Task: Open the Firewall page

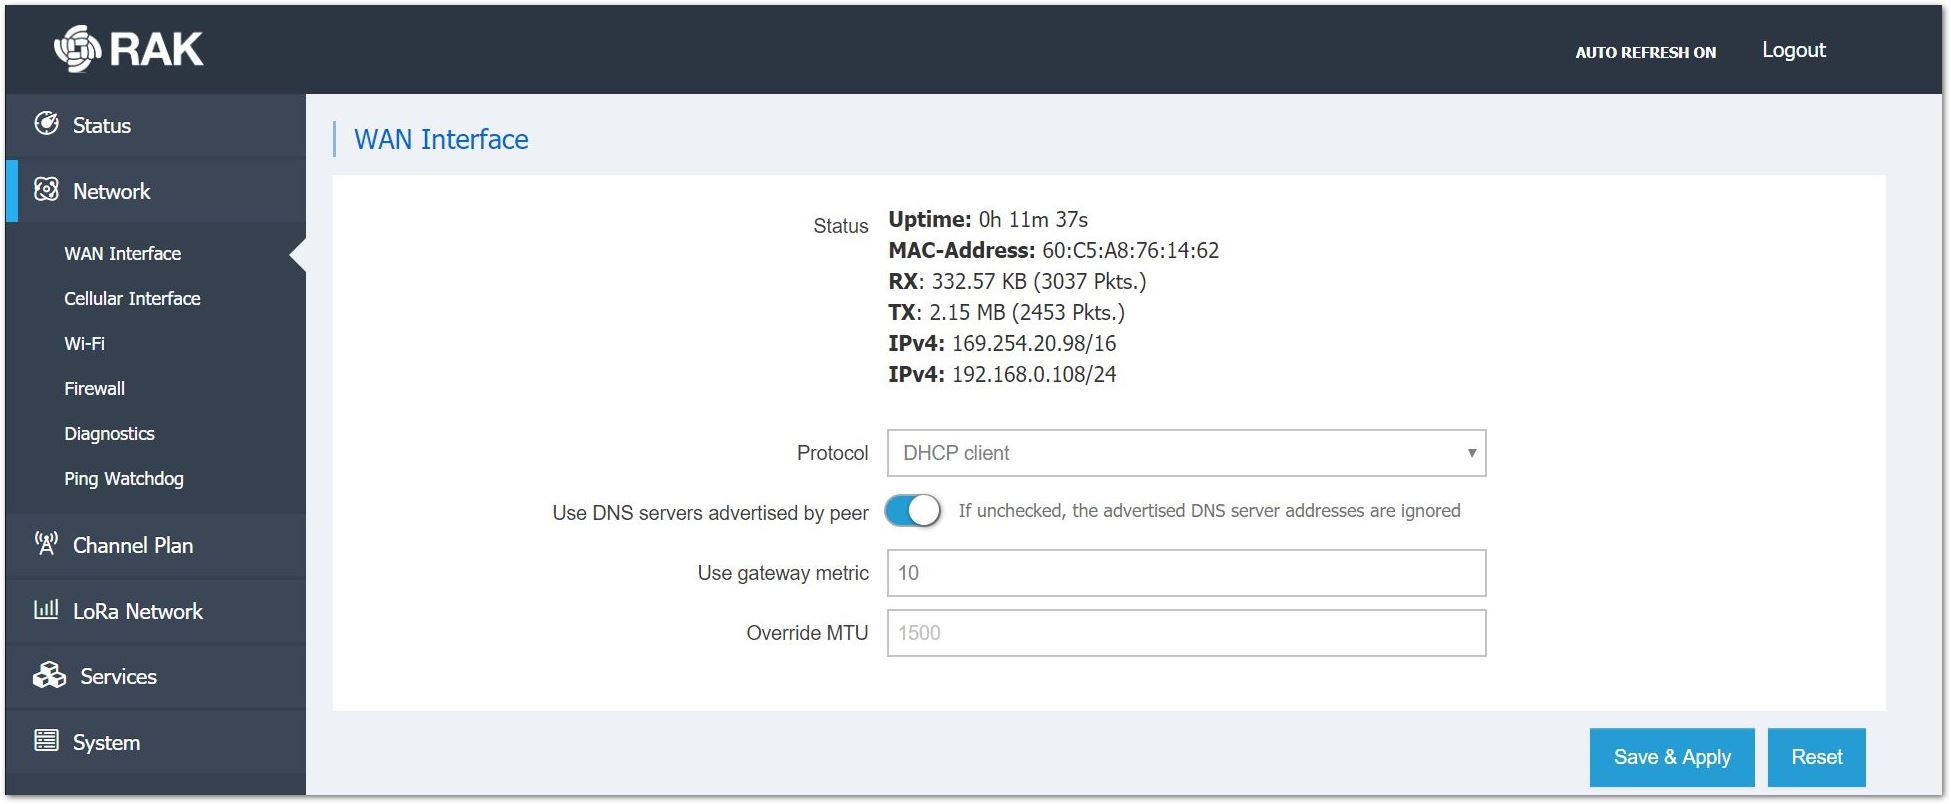Action: click(94, 389)
